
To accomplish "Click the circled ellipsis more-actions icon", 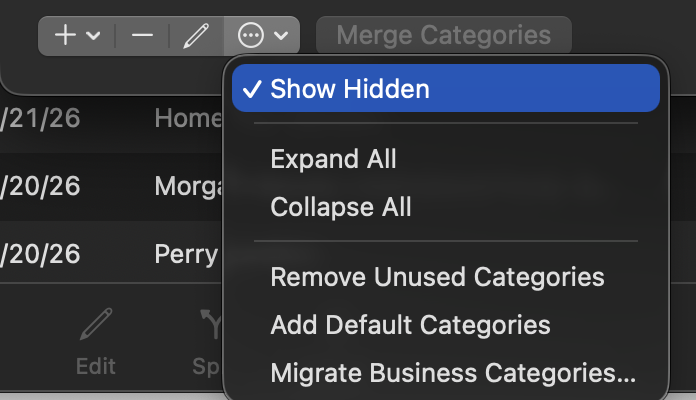I will (x=251, y=36).
